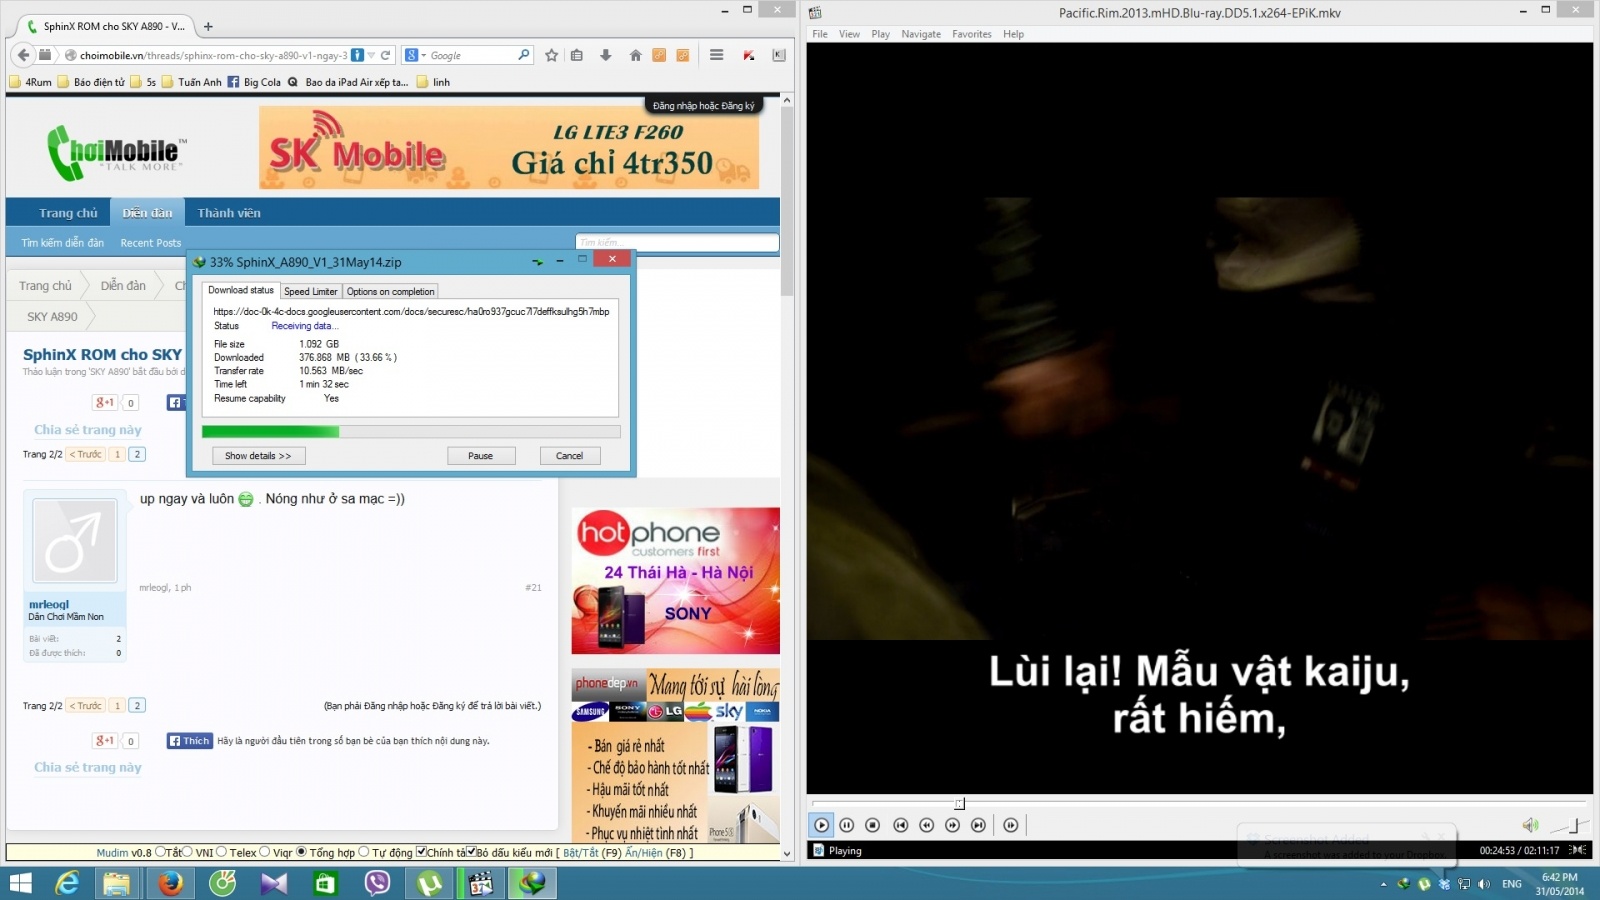The image size is (1600, 900).
Task: Show hidden system tray icons arrow
Action: click(x=1383, y=884)
